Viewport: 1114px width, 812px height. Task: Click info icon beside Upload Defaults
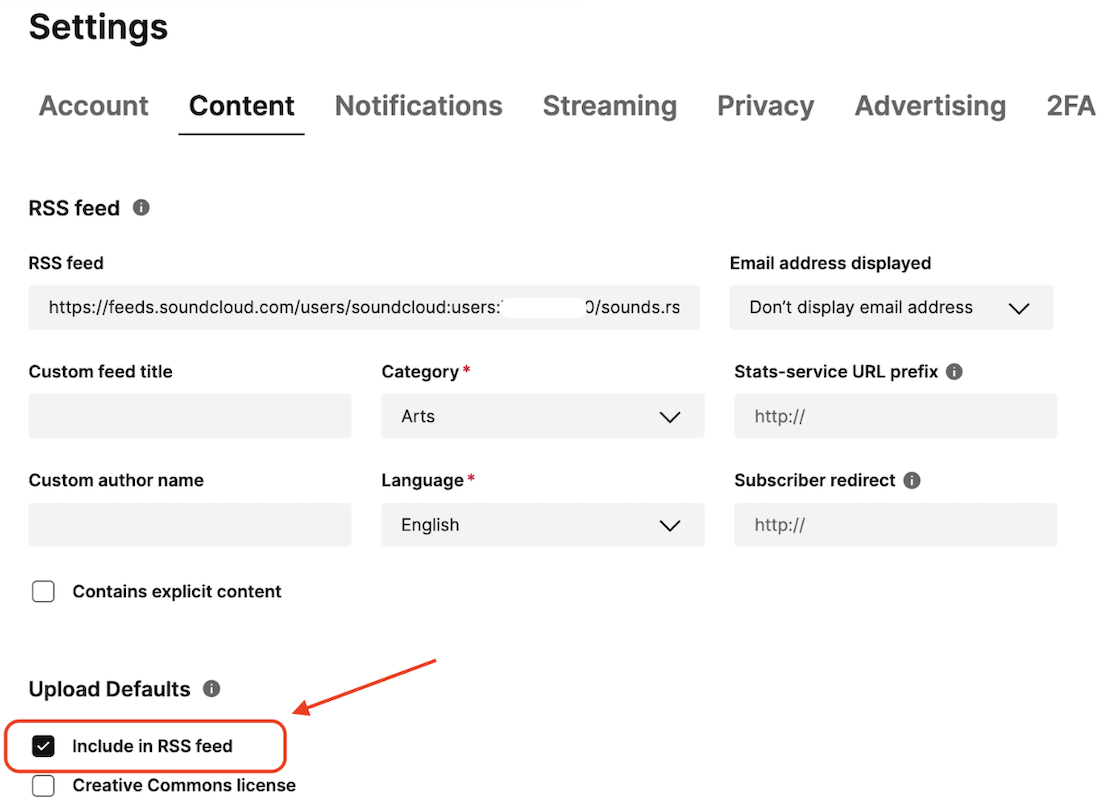point(211,689)
